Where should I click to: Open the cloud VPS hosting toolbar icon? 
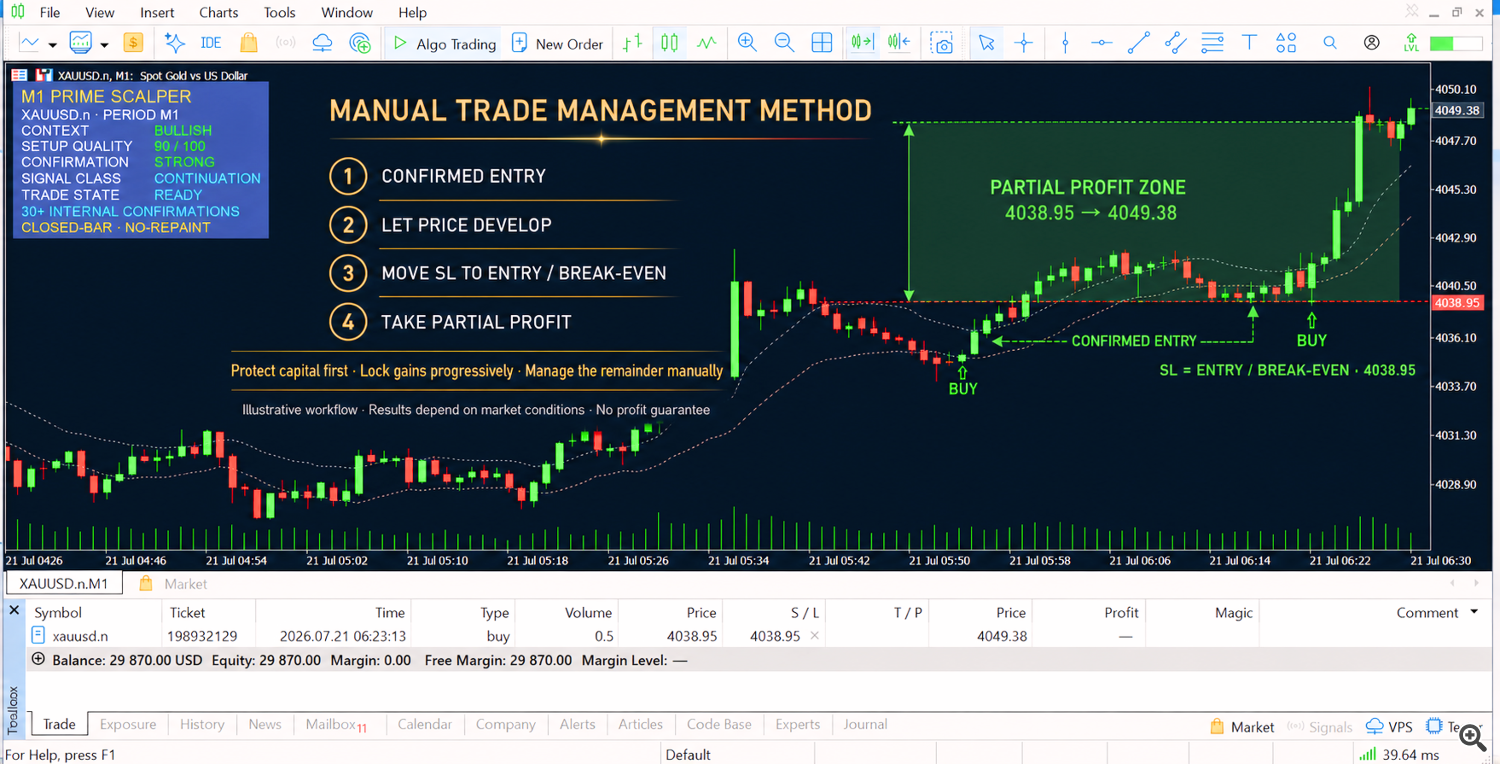pos(322,43)
